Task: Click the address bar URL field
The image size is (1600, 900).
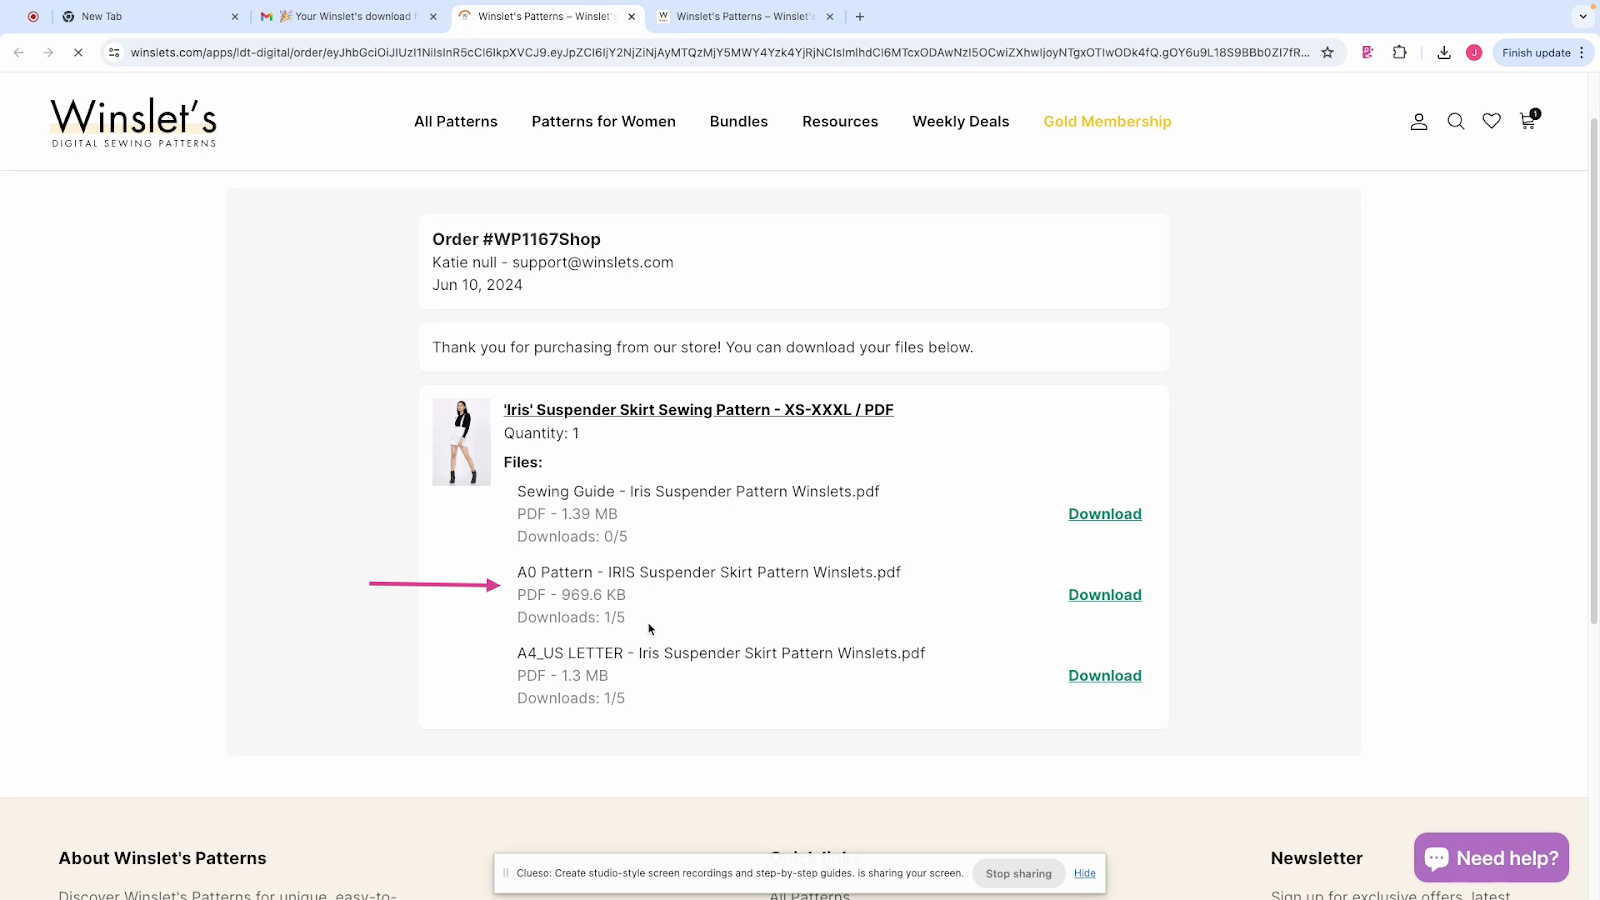Action: [x=718, y=52]
